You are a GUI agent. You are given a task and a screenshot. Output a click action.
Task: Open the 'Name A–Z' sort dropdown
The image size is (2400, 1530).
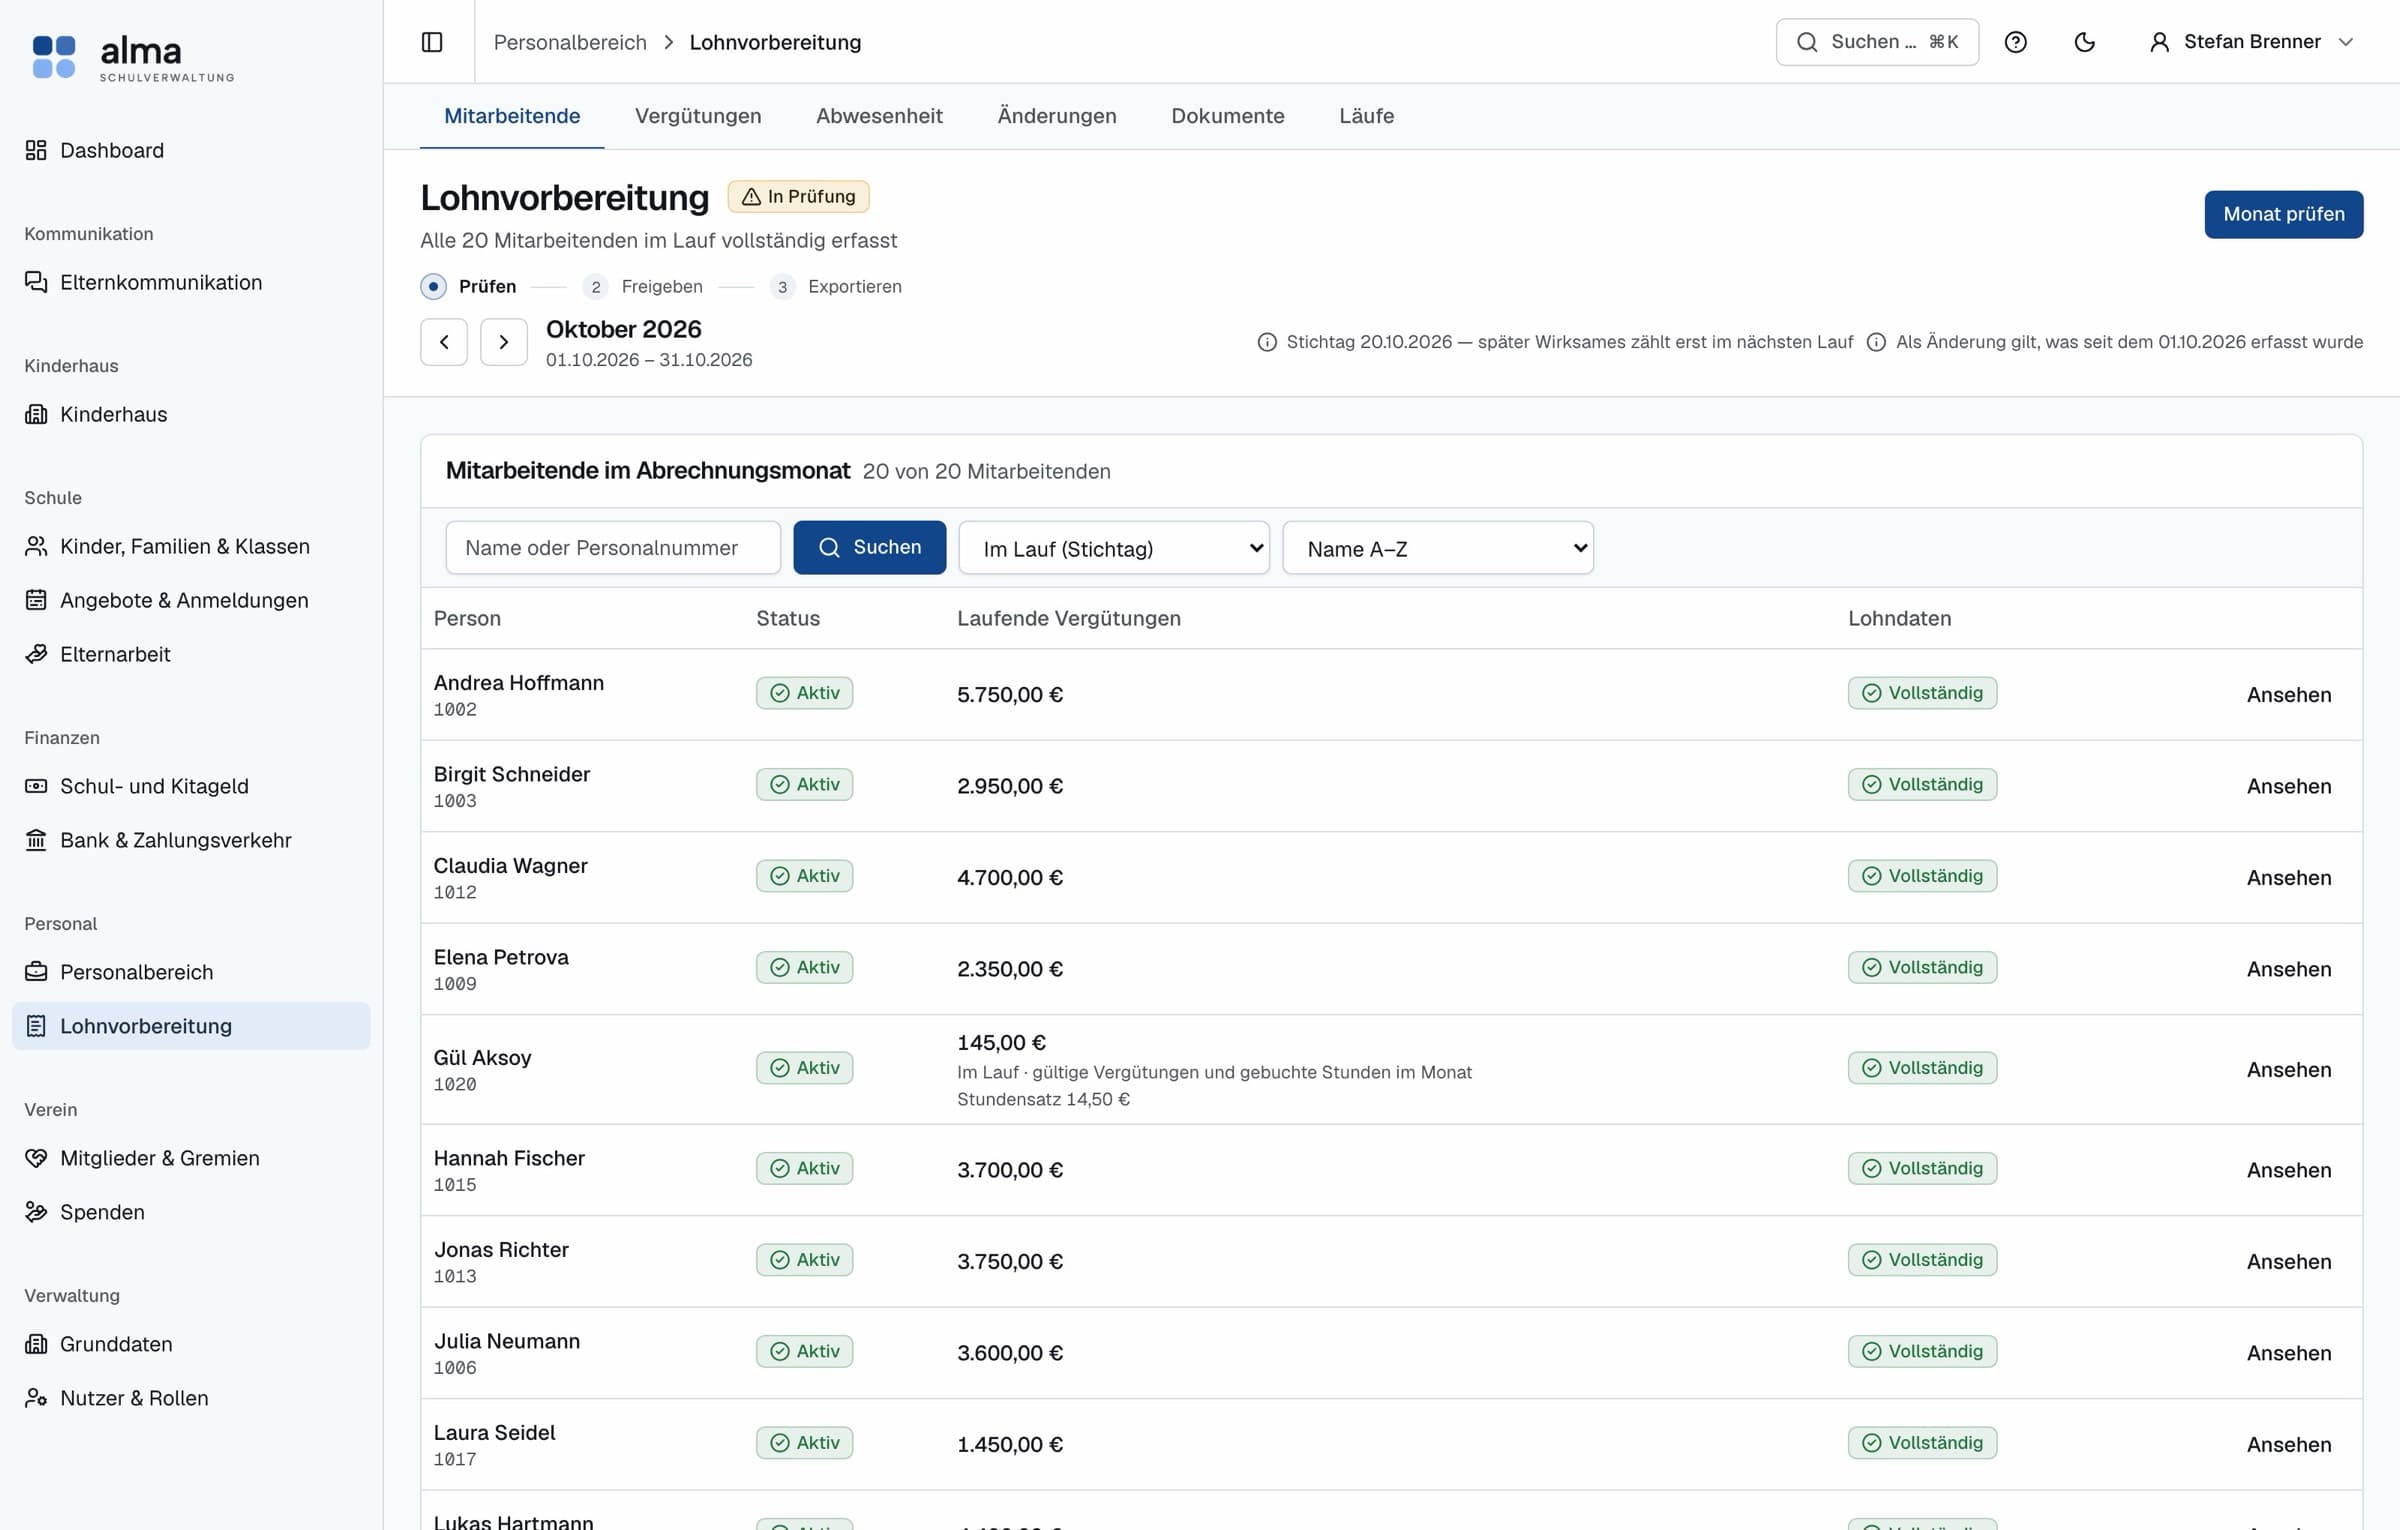[1438, 548]
